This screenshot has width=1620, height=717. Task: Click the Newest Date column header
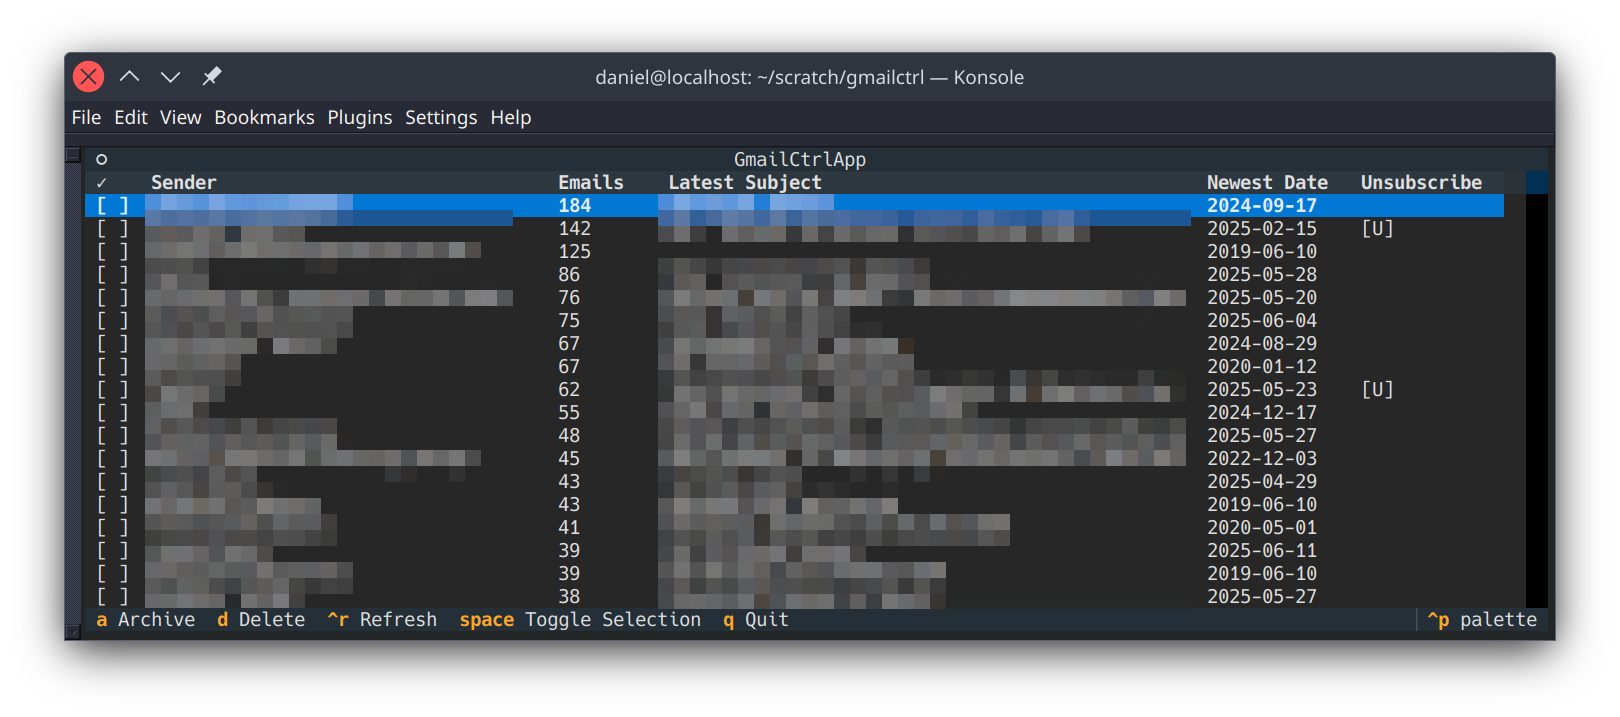coord(1267,183)
